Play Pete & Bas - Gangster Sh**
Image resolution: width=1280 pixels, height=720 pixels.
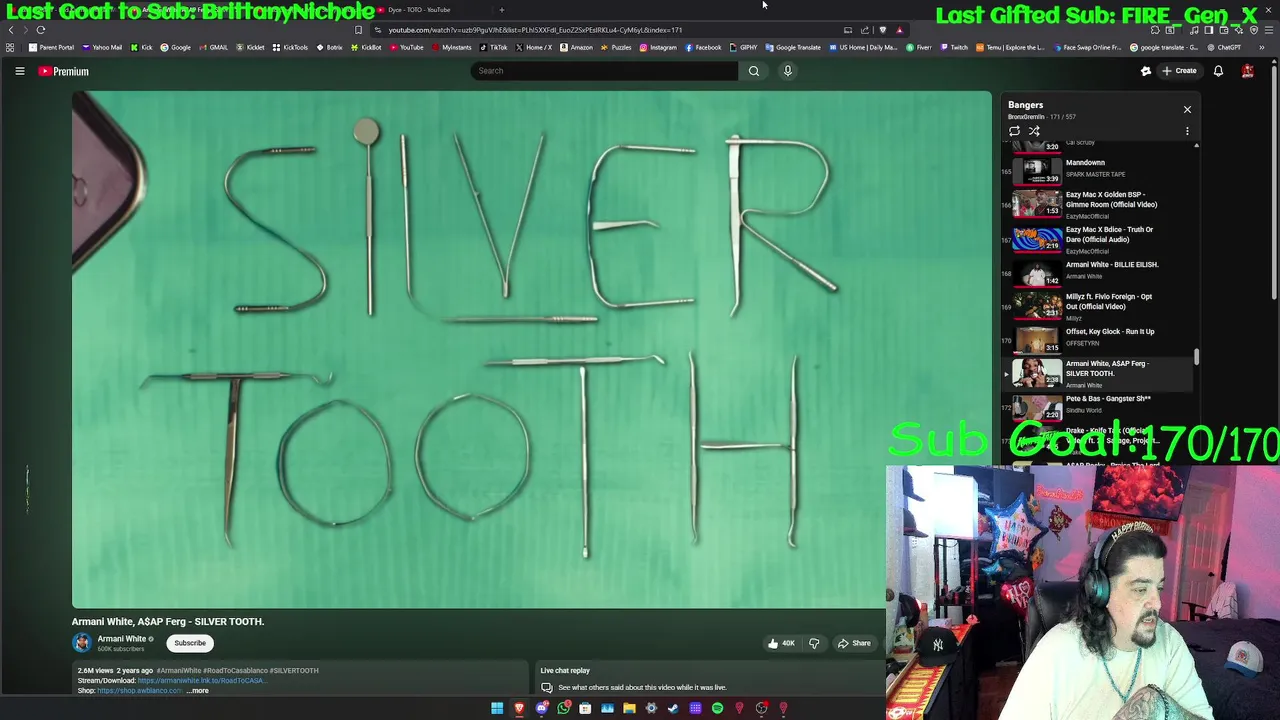pos(1098,406)
